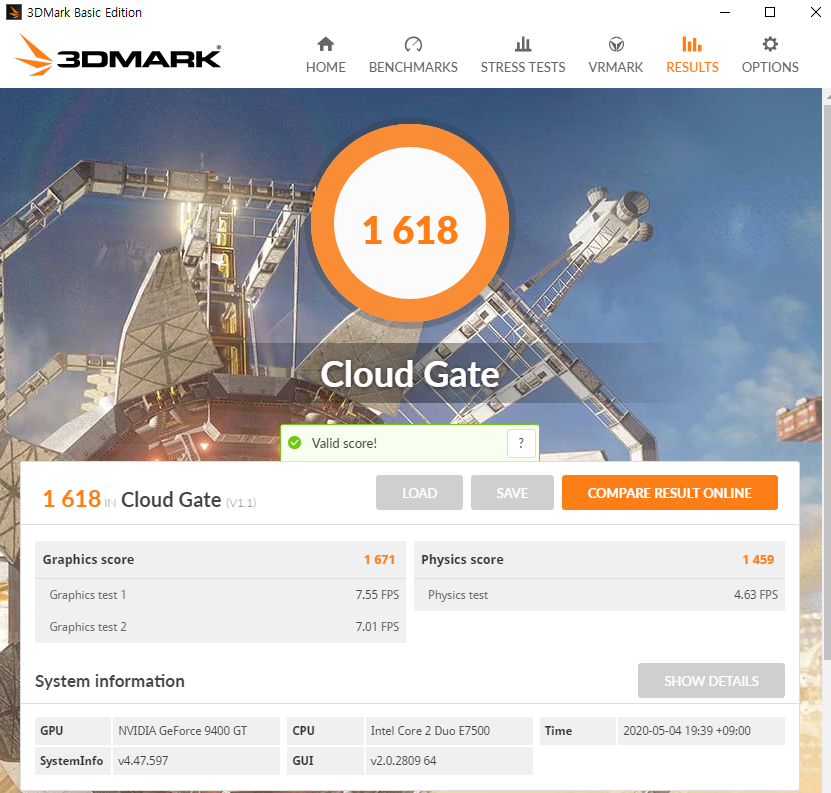Click the GPU field label
This screenshot has width=831, height=793.
tap(51, 730)
